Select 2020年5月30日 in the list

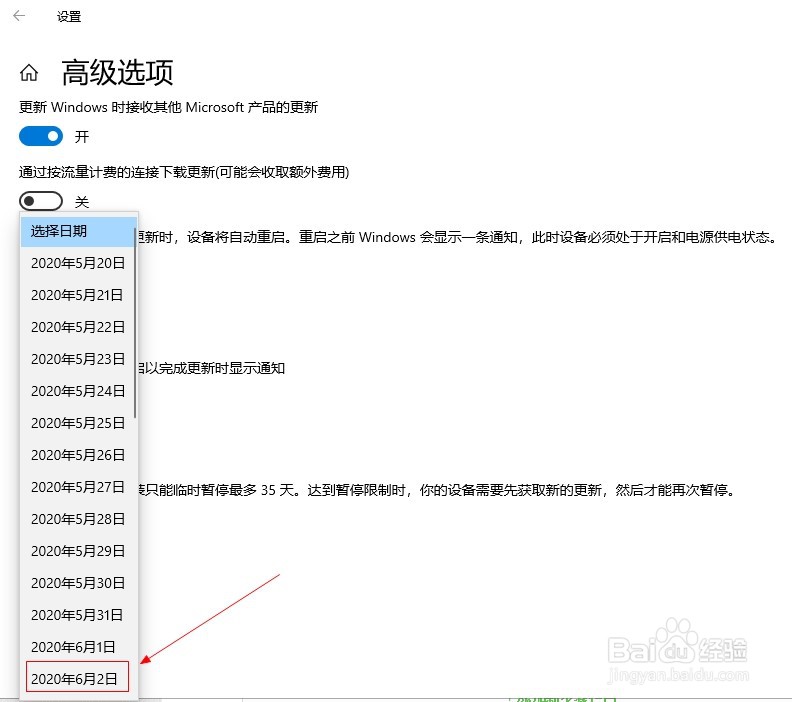(x=78, y=583)
